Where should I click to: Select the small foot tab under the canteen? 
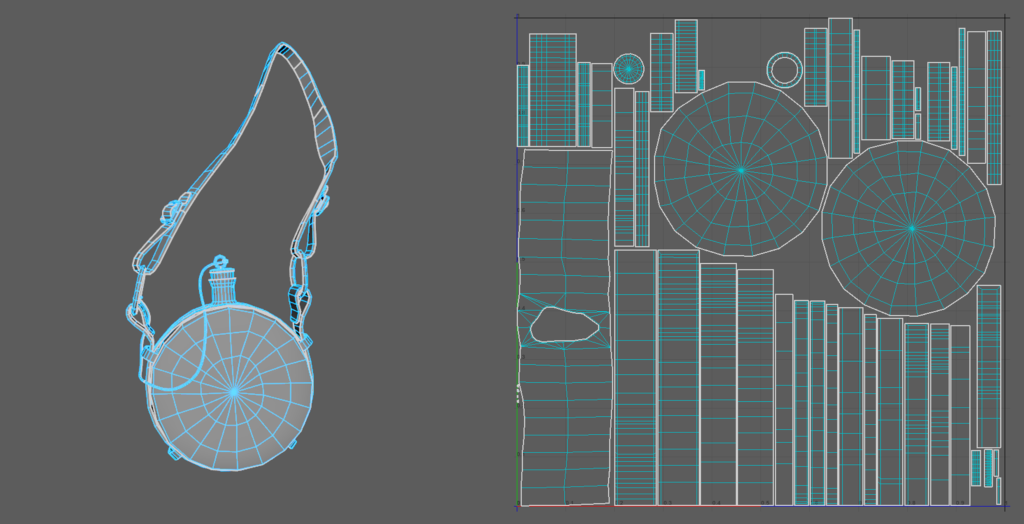tap(174, 454)
